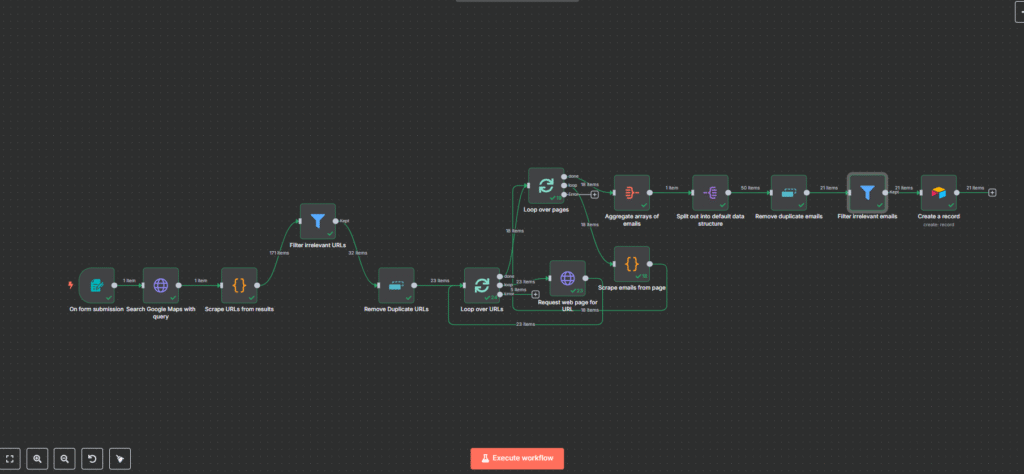Click the 5 items connection label
This screenshot has width=1024, height=474.
point(519,289)
